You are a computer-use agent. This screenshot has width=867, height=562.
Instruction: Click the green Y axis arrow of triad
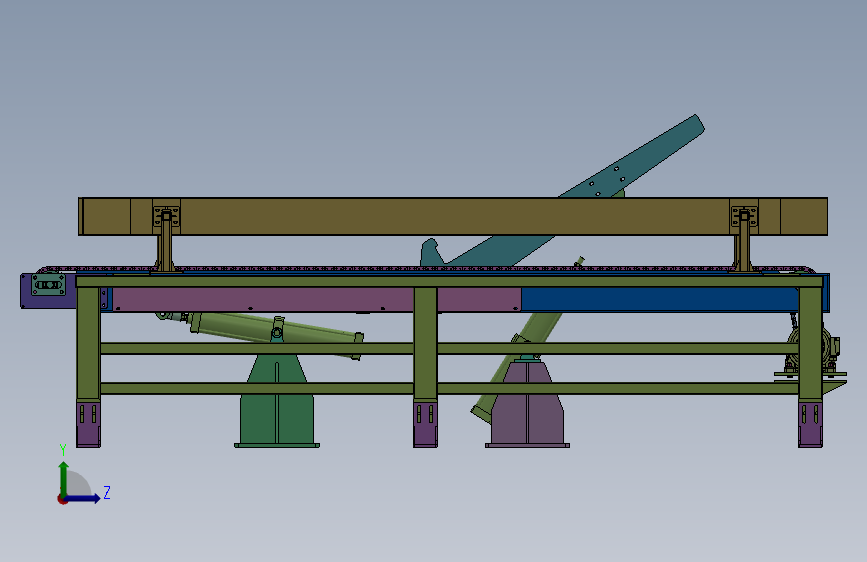[x=64, y=478]
